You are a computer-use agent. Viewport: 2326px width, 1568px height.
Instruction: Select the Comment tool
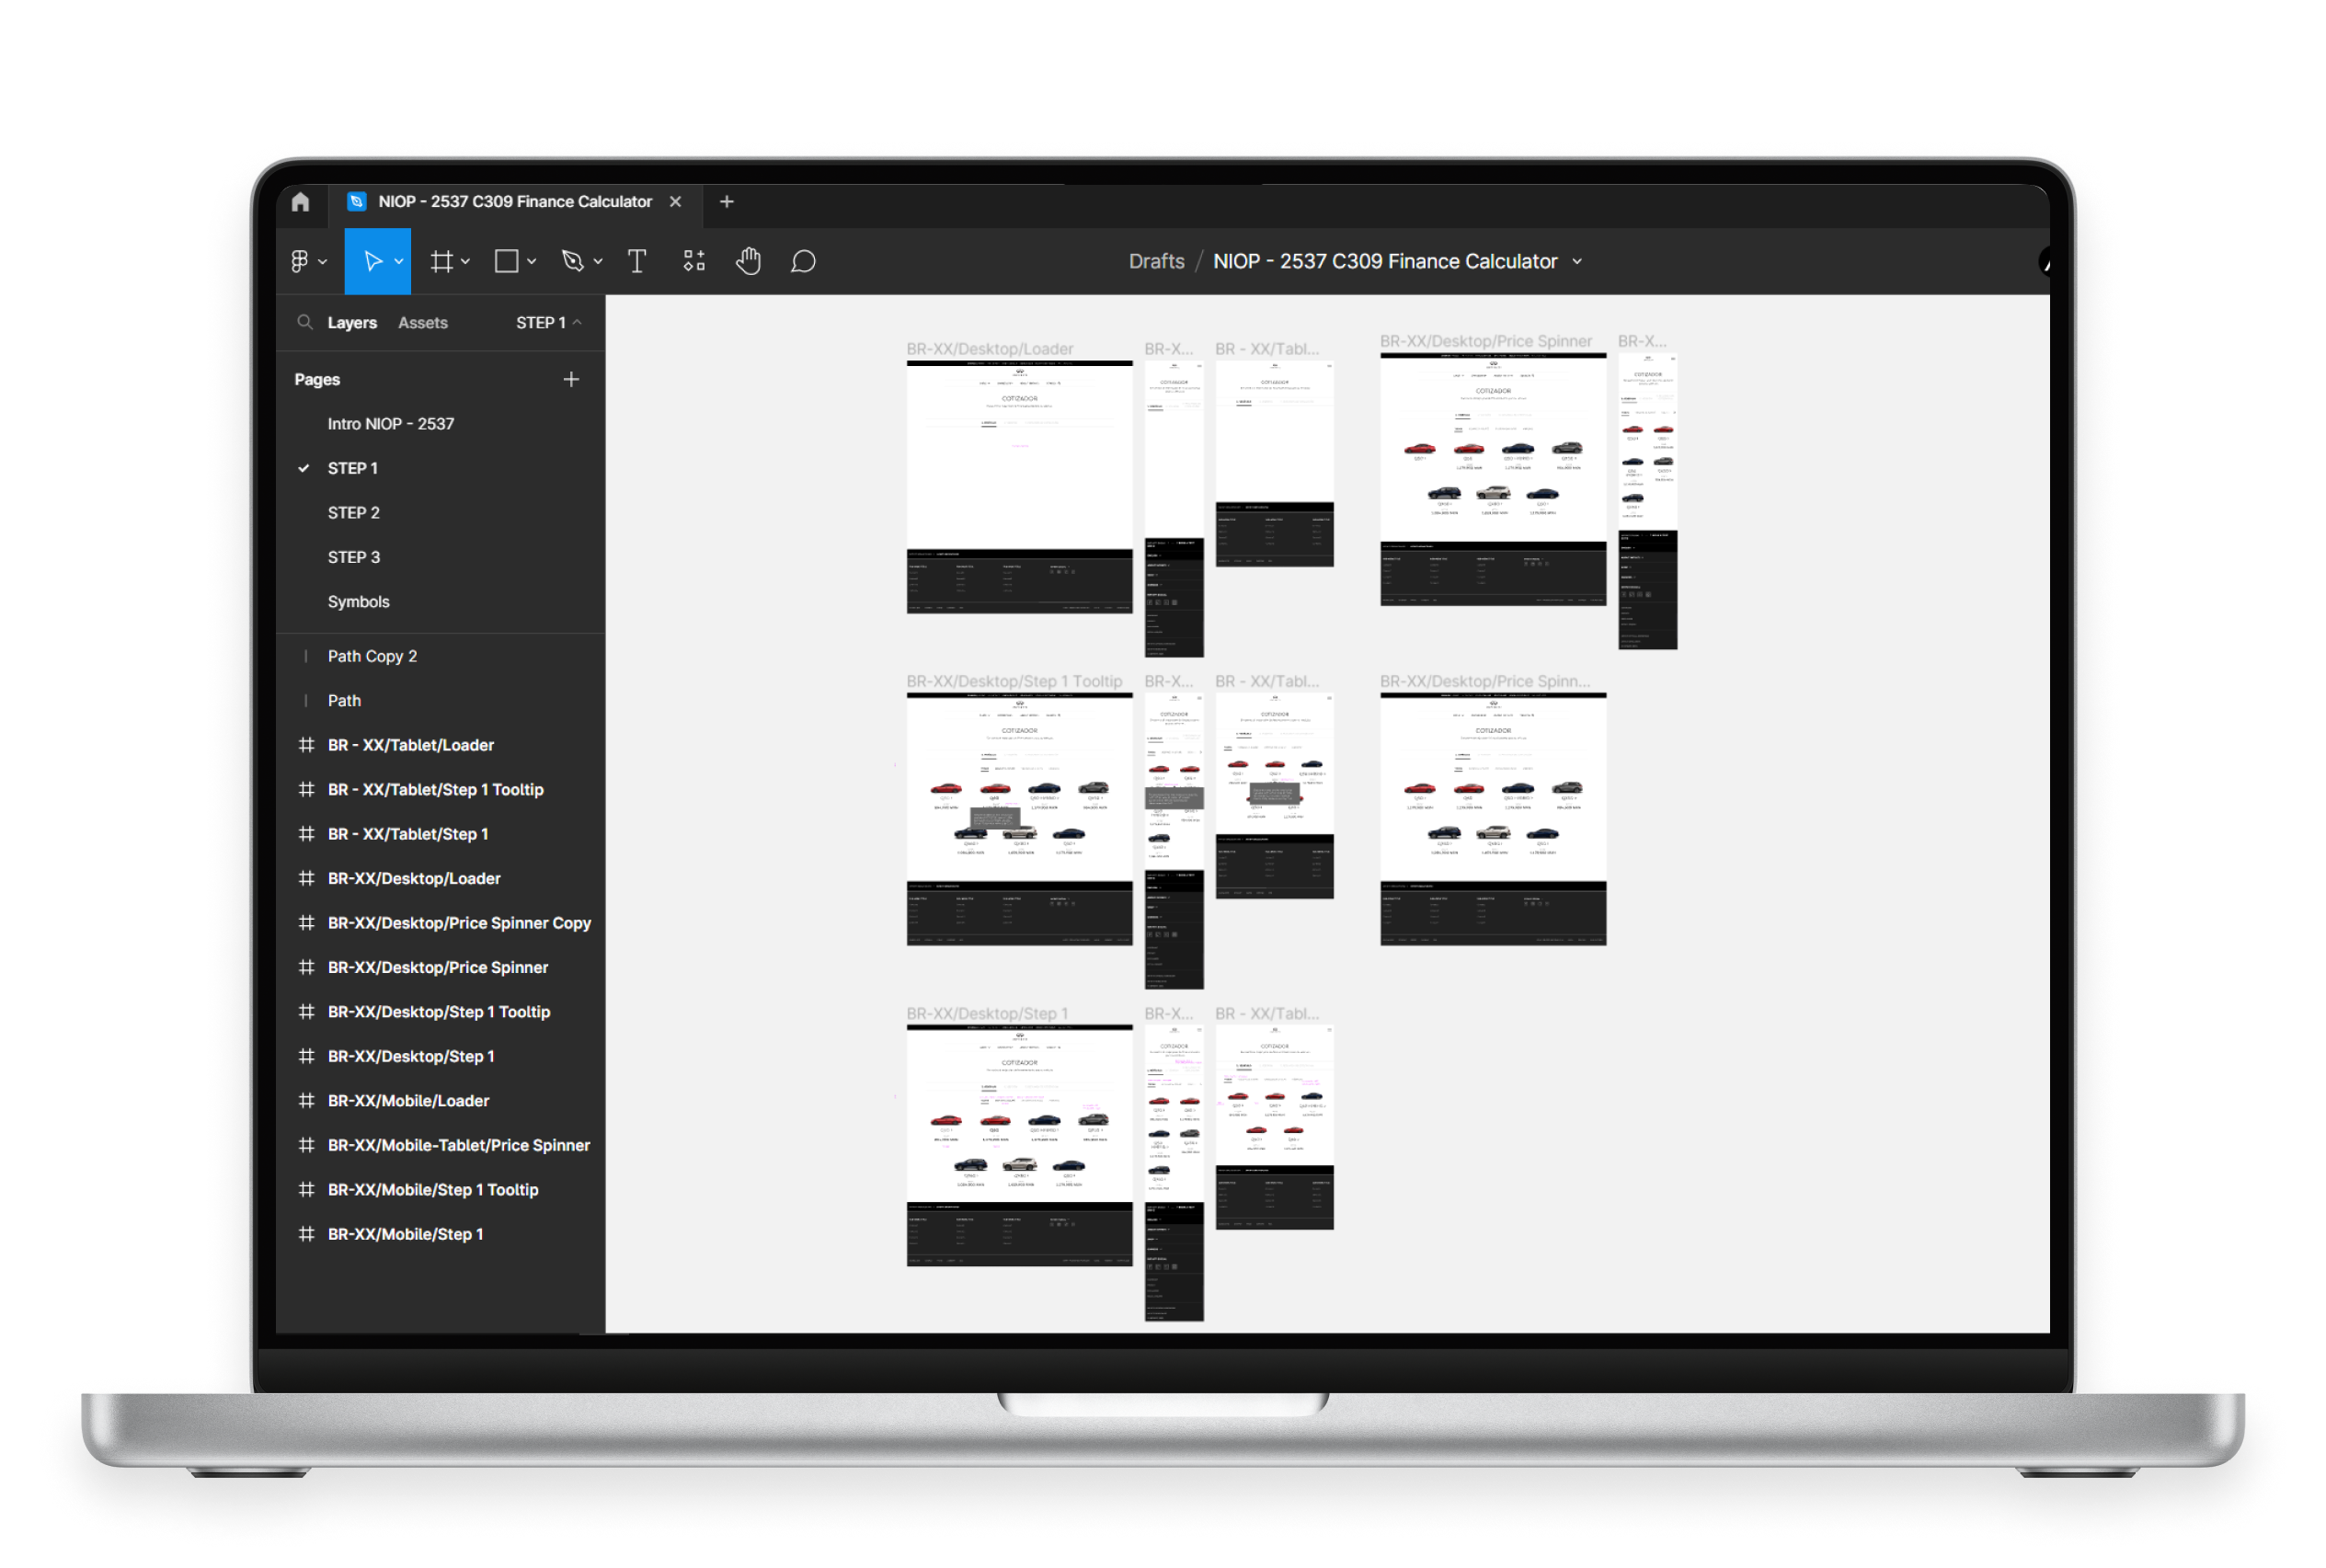coord(803,262)
